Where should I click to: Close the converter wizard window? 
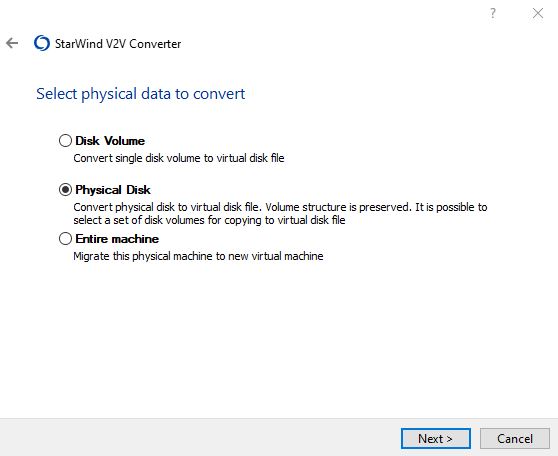(538, 13)
